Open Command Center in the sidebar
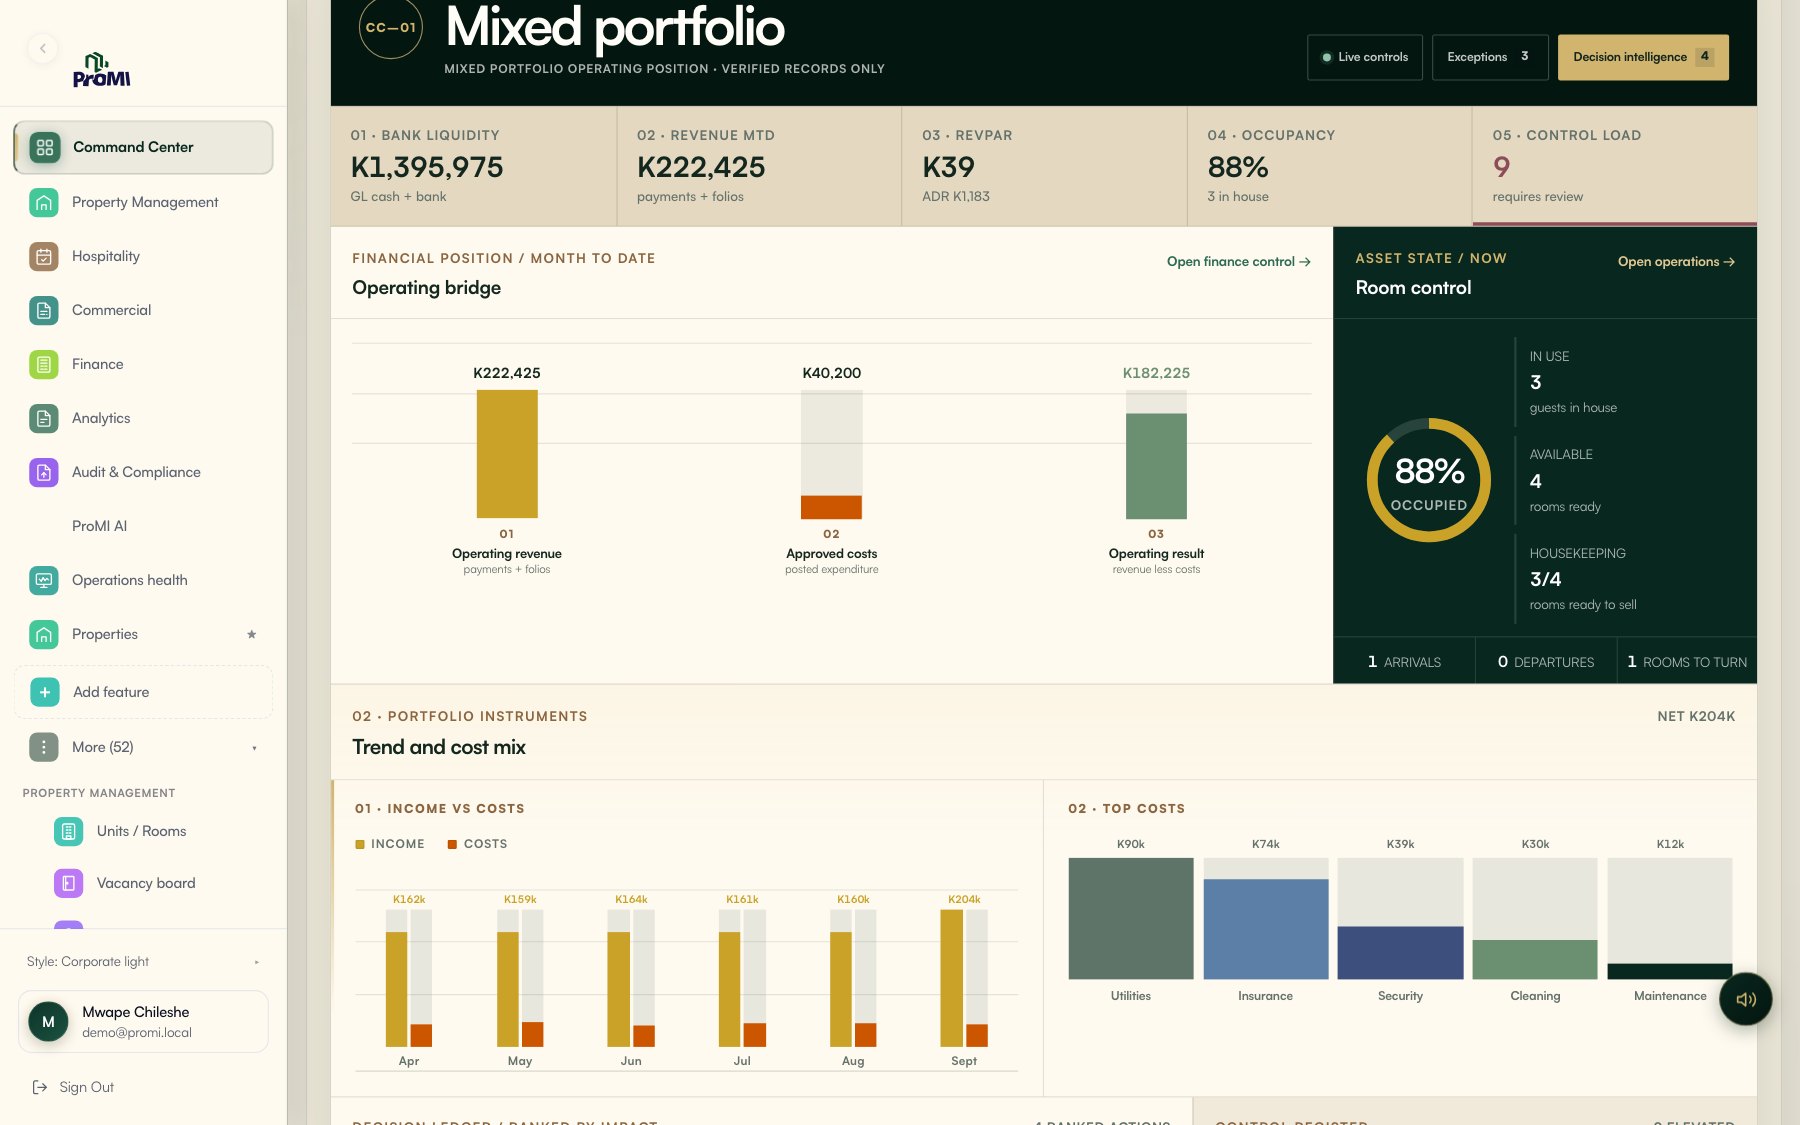The width and height of the screenshot is (1800, 1125). click(143, 148)
